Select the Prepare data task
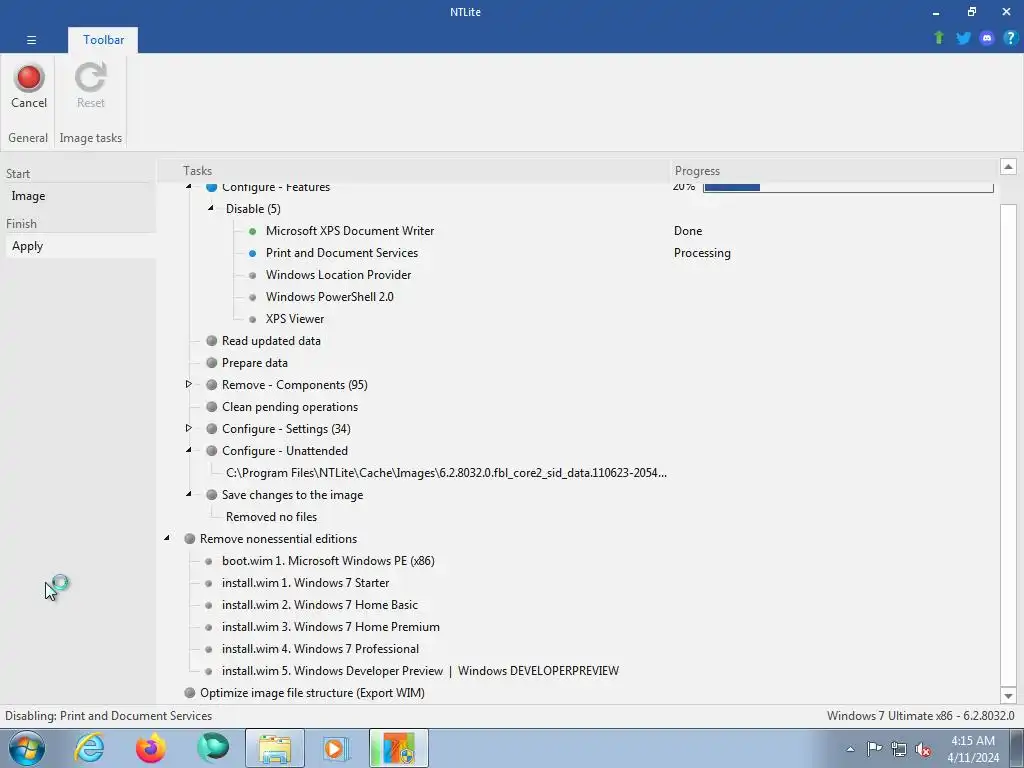The height and width of the screenshot is (768, 1024). point(255,363)
